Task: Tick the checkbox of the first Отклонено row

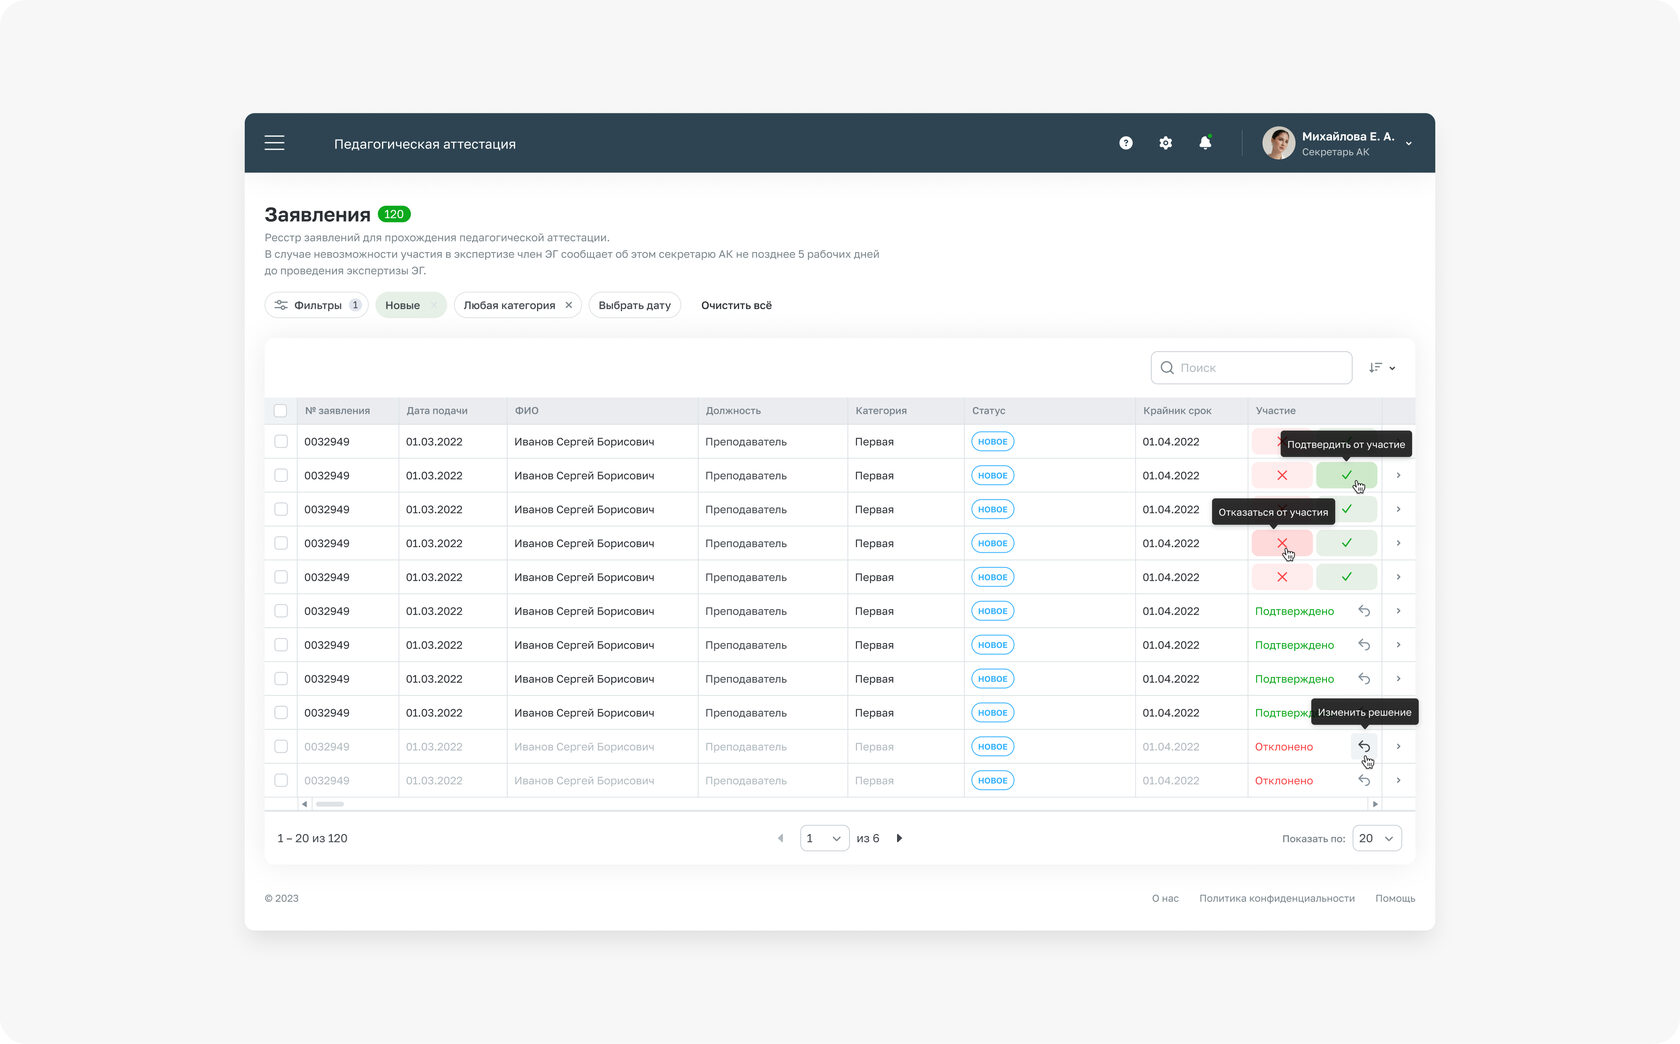Action: (280, 747)
